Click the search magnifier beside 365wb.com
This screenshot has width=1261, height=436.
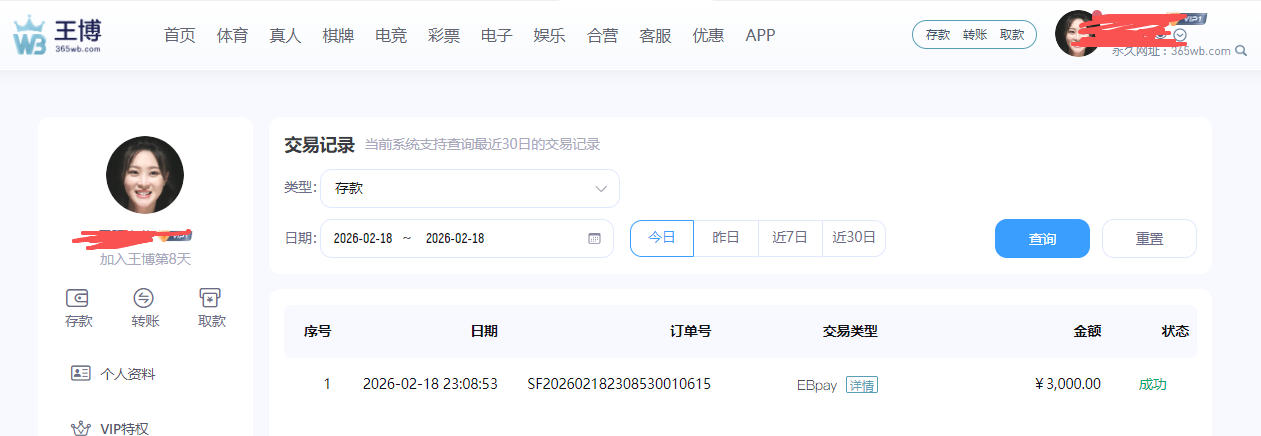point(1242,51)
